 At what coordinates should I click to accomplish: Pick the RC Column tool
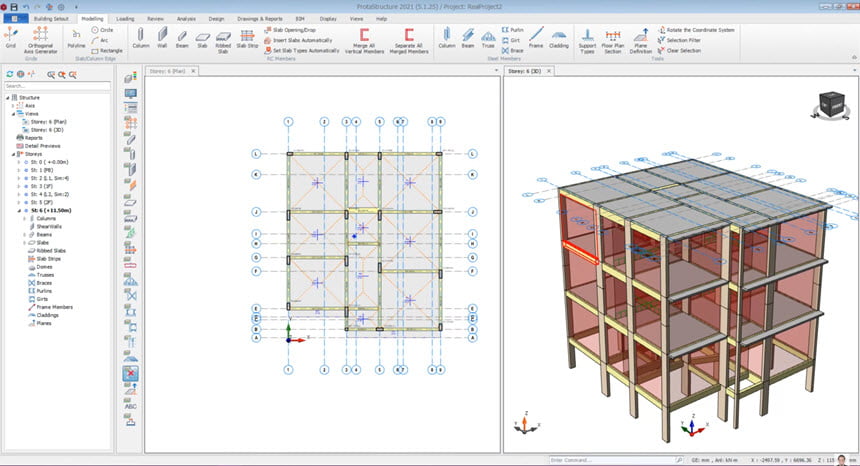pyautogui.click(x=140, y=38)
